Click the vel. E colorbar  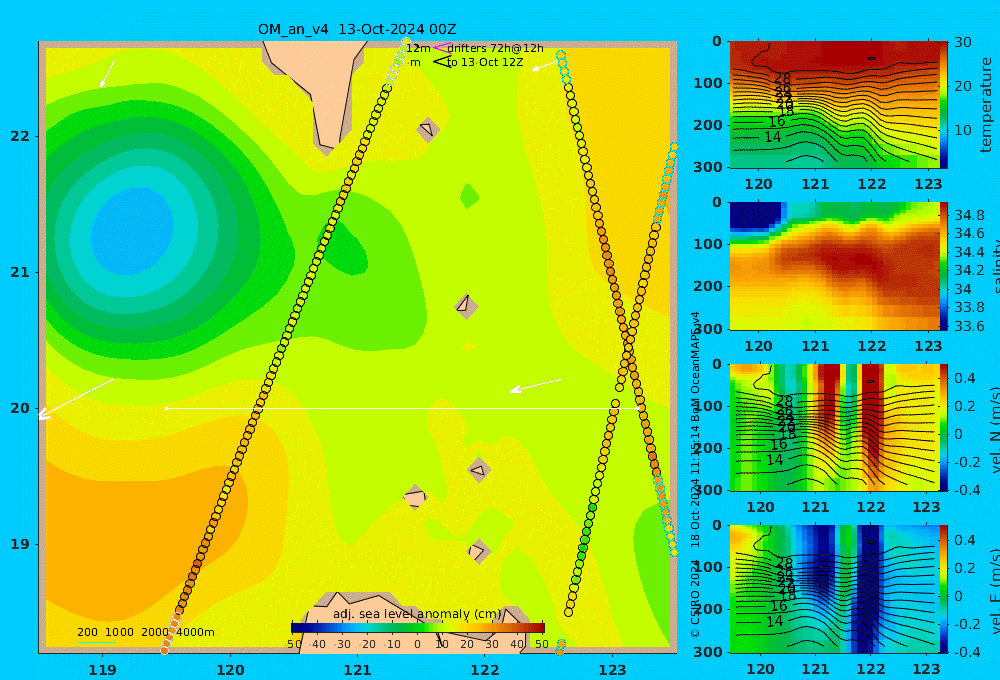click(x=943, y=589)
